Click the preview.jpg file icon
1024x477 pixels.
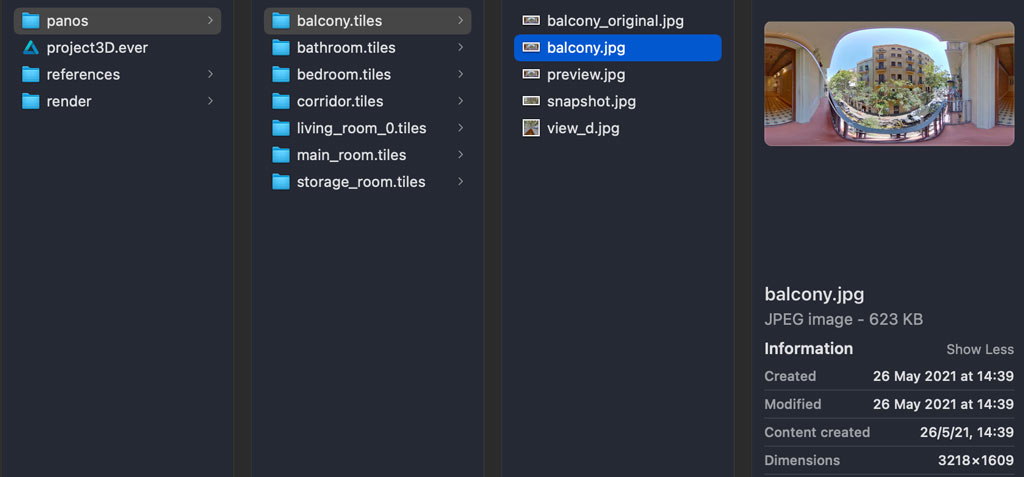click(x=531, y=75)
